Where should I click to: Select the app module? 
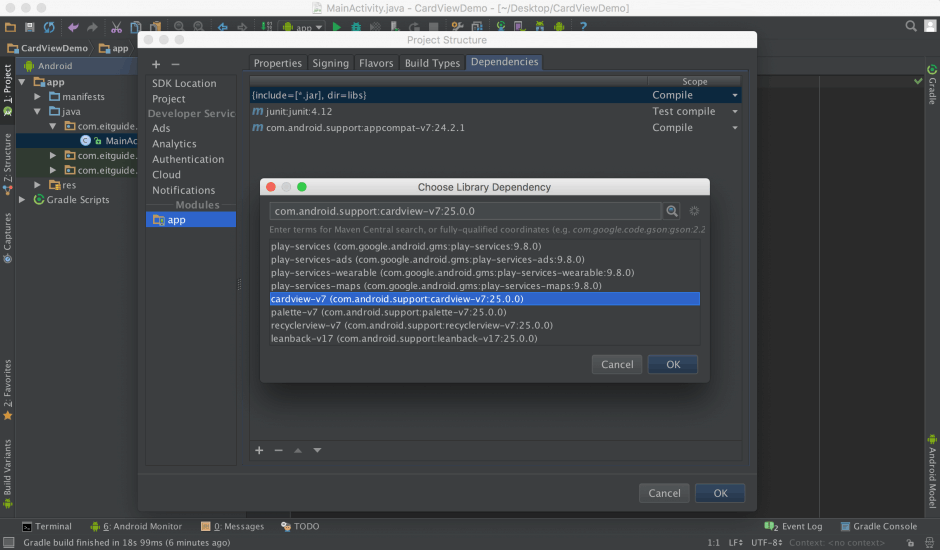(191, 220)
